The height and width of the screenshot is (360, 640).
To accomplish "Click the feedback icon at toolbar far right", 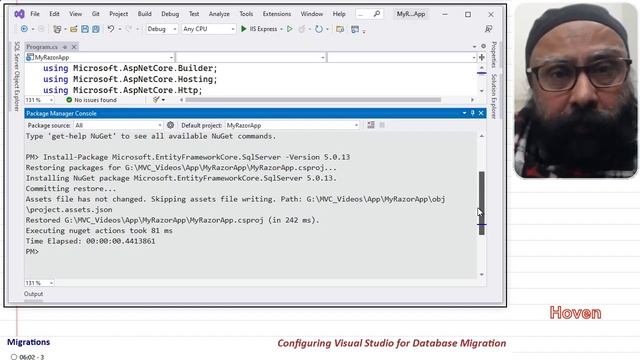I will point(488,29).
